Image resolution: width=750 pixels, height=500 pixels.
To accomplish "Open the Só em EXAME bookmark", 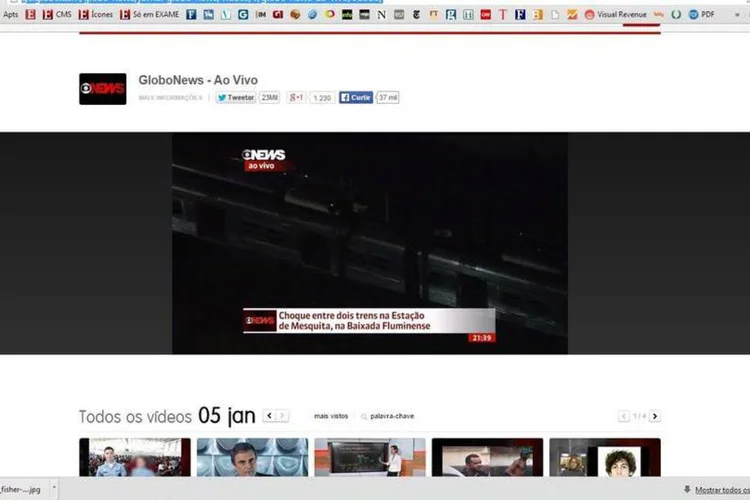I will click(x=149, y=14).
